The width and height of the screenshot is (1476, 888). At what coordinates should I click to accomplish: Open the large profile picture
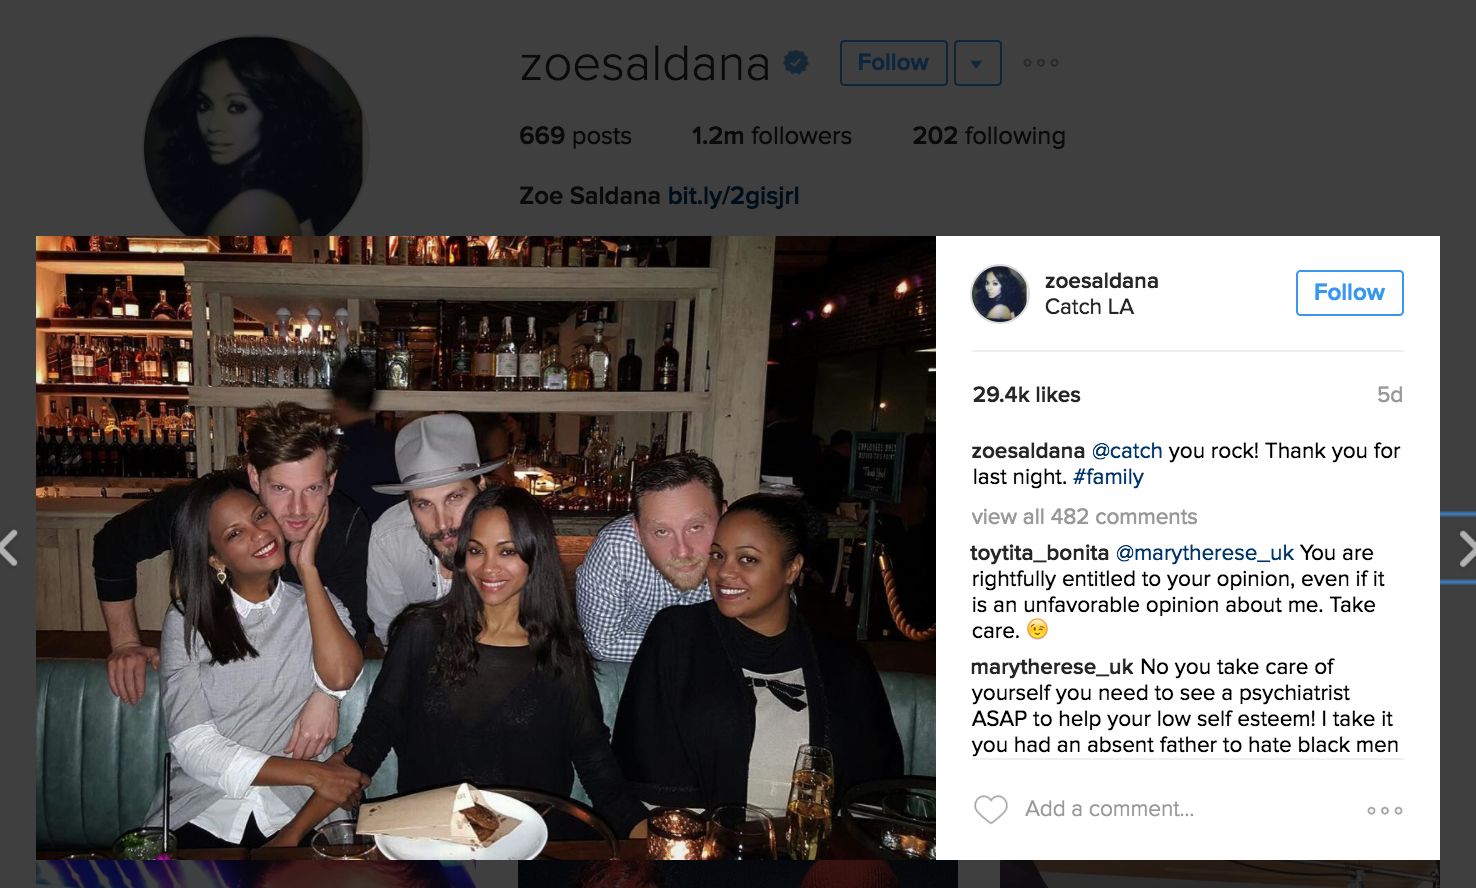(x=257, y=140)
